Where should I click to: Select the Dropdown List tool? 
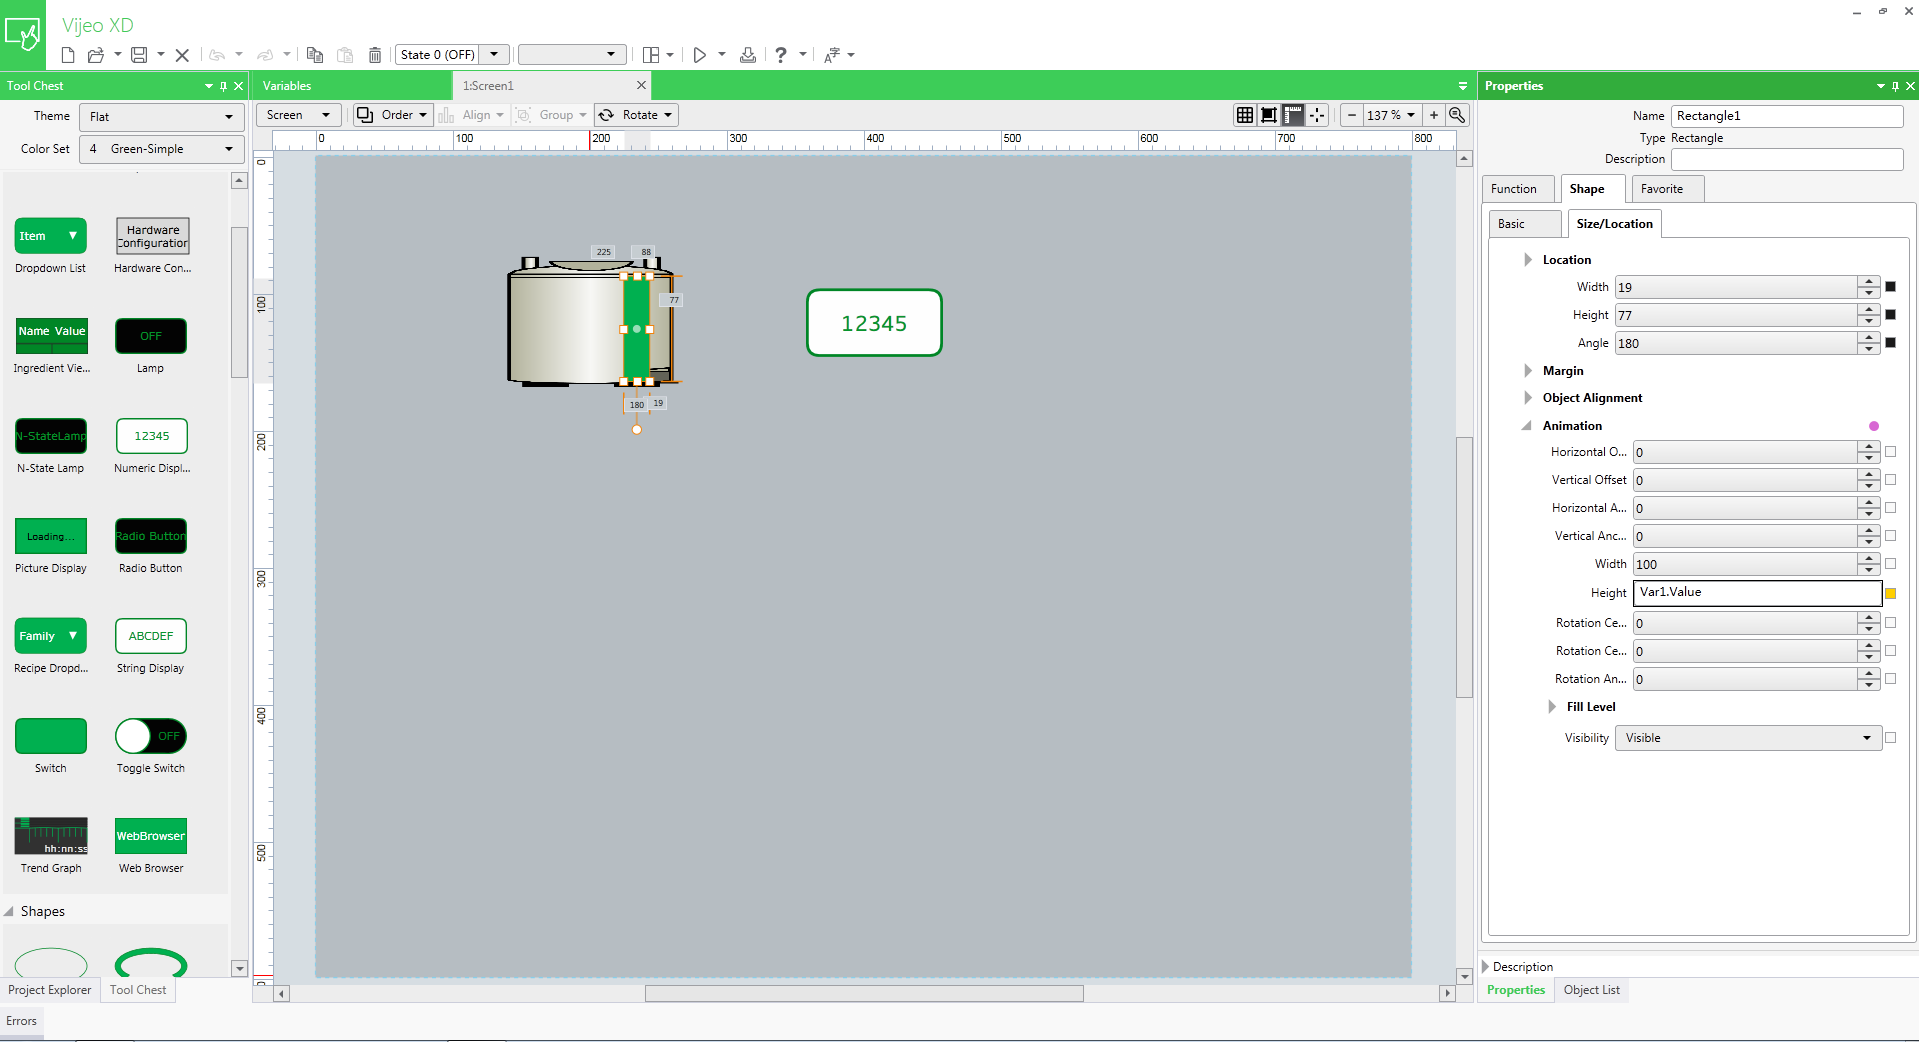[x=51, y=246]
